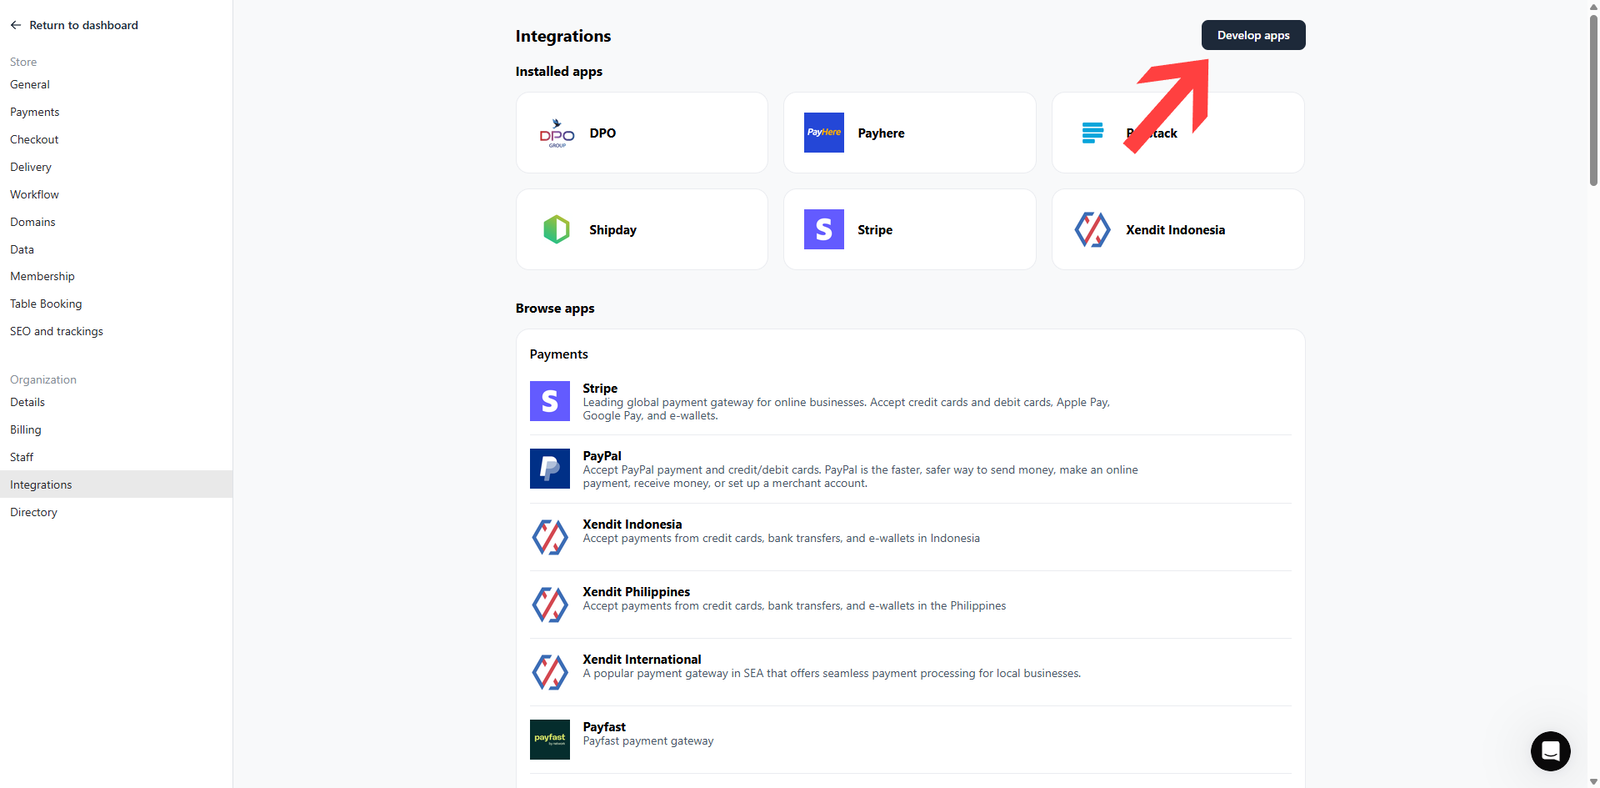Open the DPO installed app card
The height and width of the screenshot is (788, 1600).
tap(642, 133)
